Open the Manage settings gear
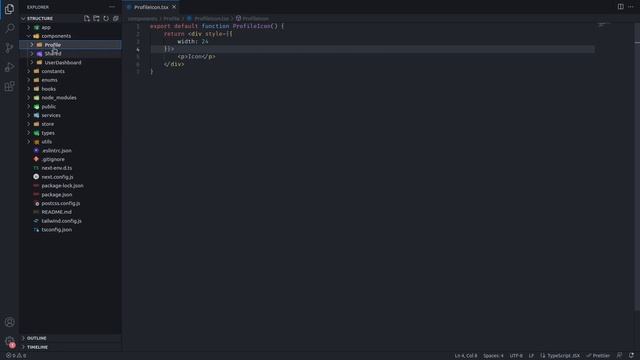Image resolution: width=640 pixels, height=360 pixels. pyautogui.click(x=9, y=342)
